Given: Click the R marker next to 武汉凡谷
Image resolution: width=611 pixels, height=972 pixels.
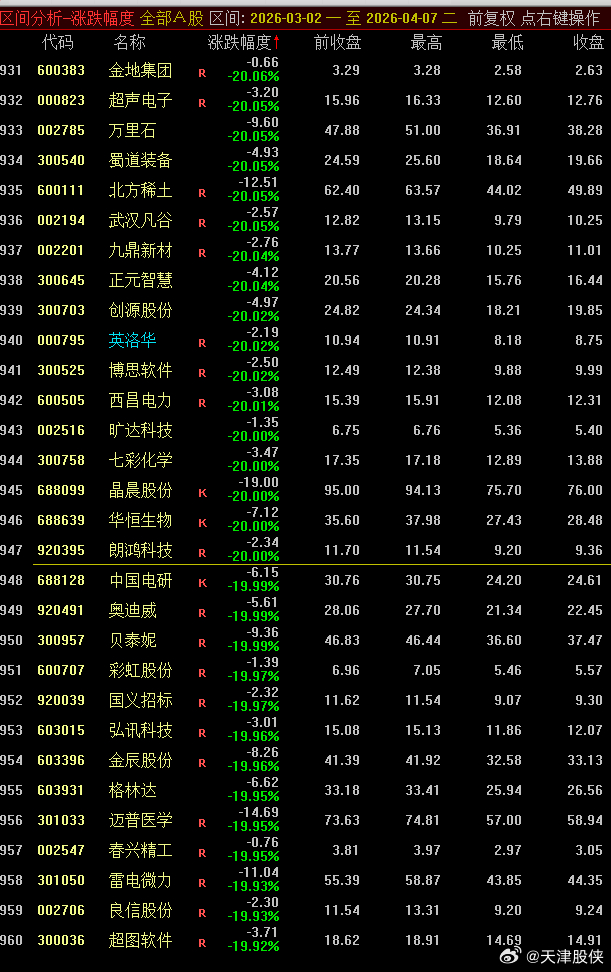Looking at the screenshot, I should click(x=202, y=223).
